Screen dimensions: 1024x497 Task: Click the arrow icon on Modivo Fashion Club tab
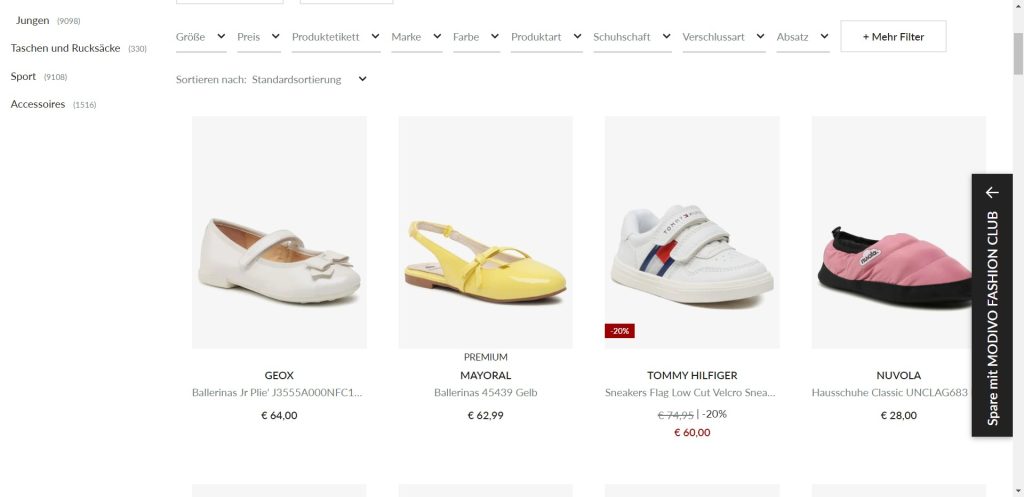point(992,192)
